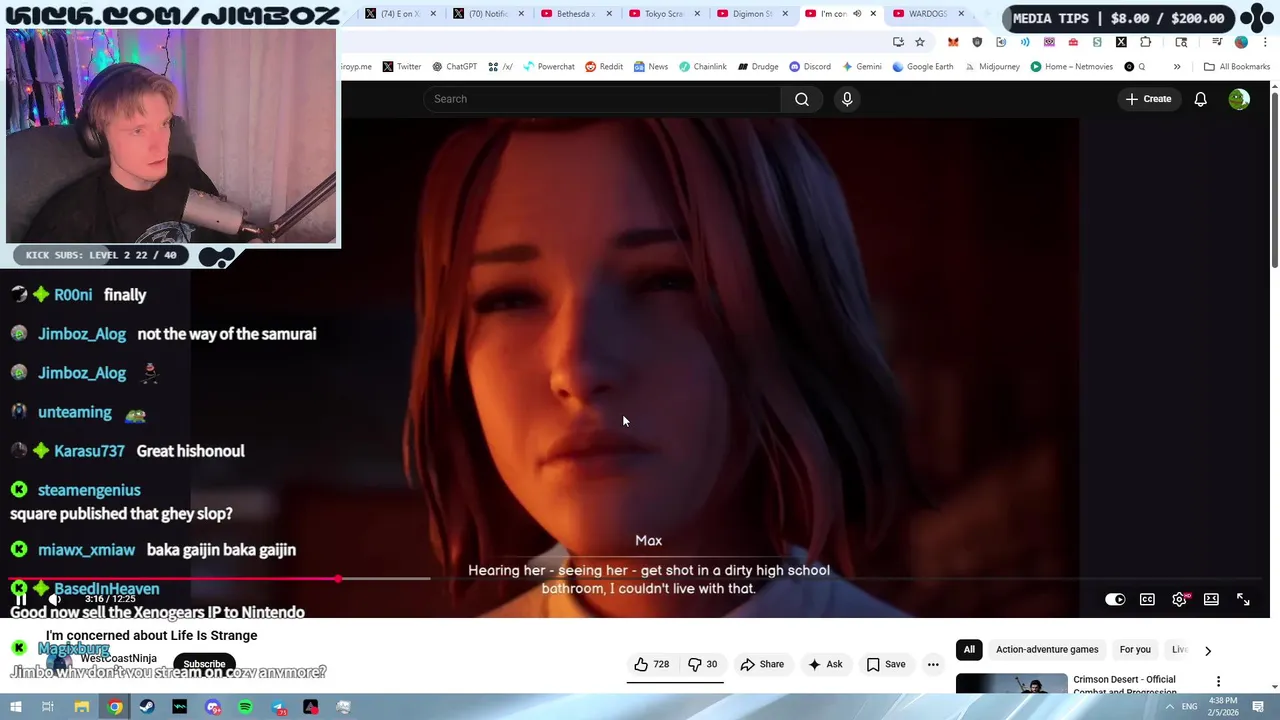Open the media control playlist icon

(1217, 42)
